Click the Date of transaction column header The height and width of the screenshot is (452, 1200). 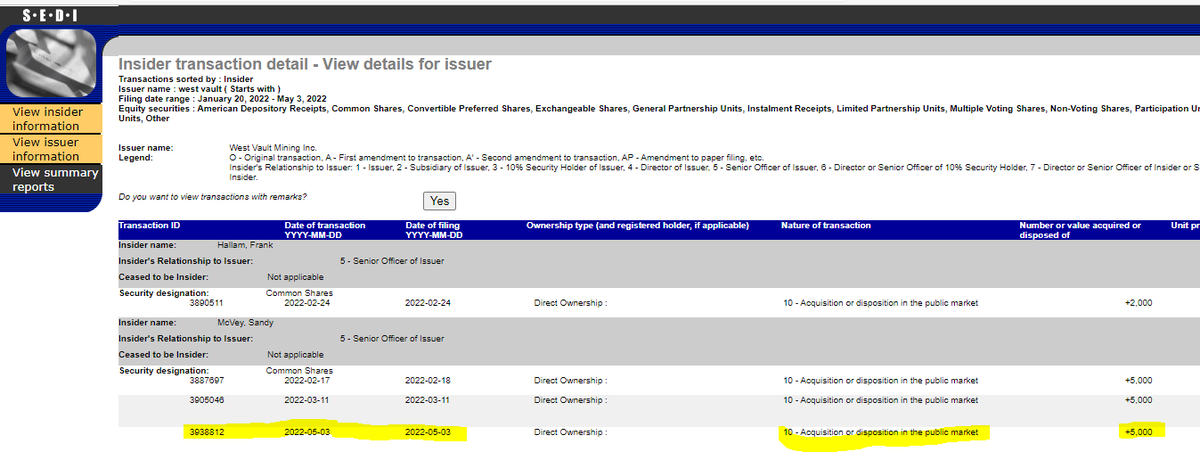[324, 230]
